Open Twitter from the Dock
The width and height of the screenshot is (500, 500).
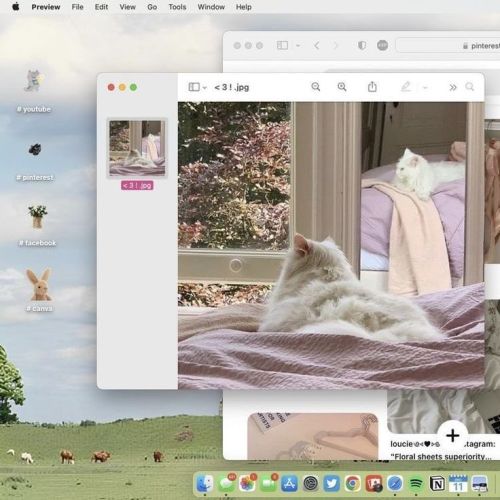pyautogui.click(x=331, y=484)
